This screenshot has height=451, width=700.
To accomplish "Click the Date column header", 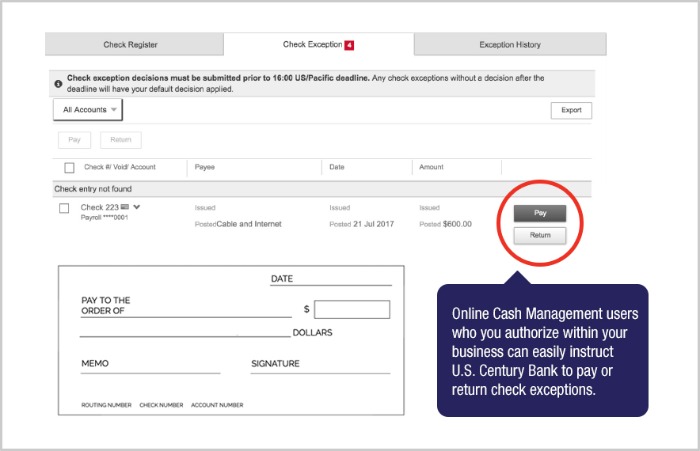I will (337, 167).
